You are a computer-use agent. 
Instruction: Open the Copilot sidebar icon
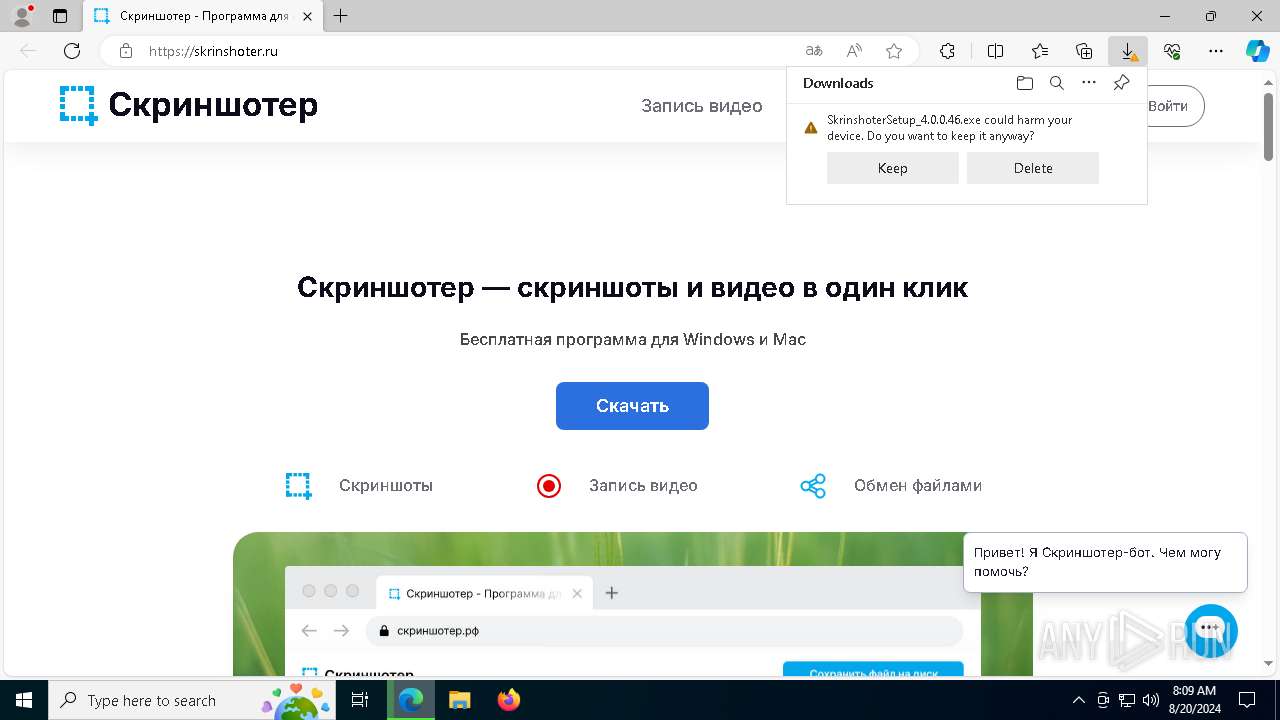[1258, 51]
